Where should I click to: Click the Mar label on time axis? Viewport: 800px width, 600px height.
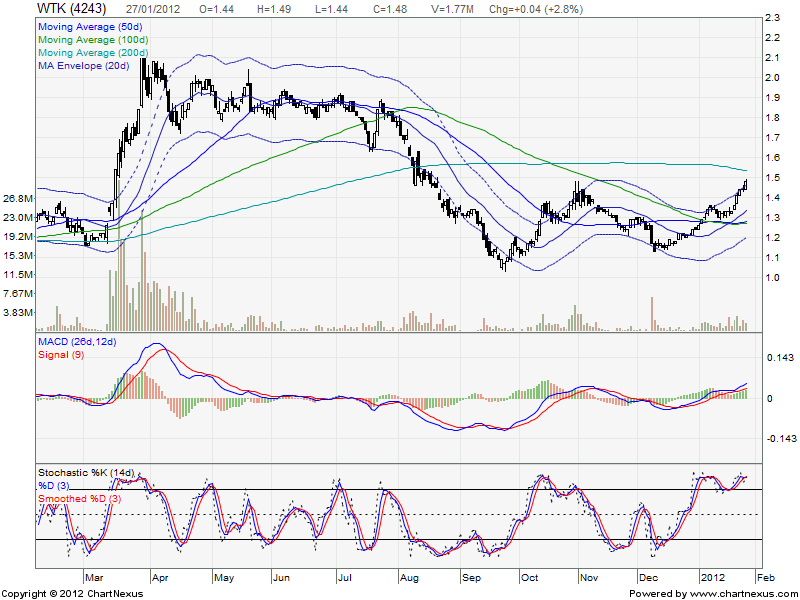95,578
